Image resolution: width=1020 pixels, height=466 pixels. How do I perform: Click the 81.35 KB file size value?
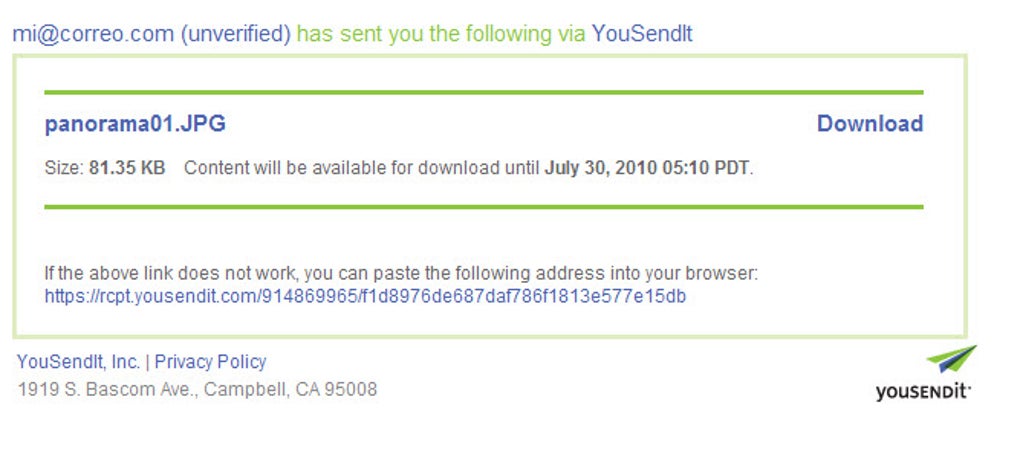pyautogui.click(x=127, y=168)
